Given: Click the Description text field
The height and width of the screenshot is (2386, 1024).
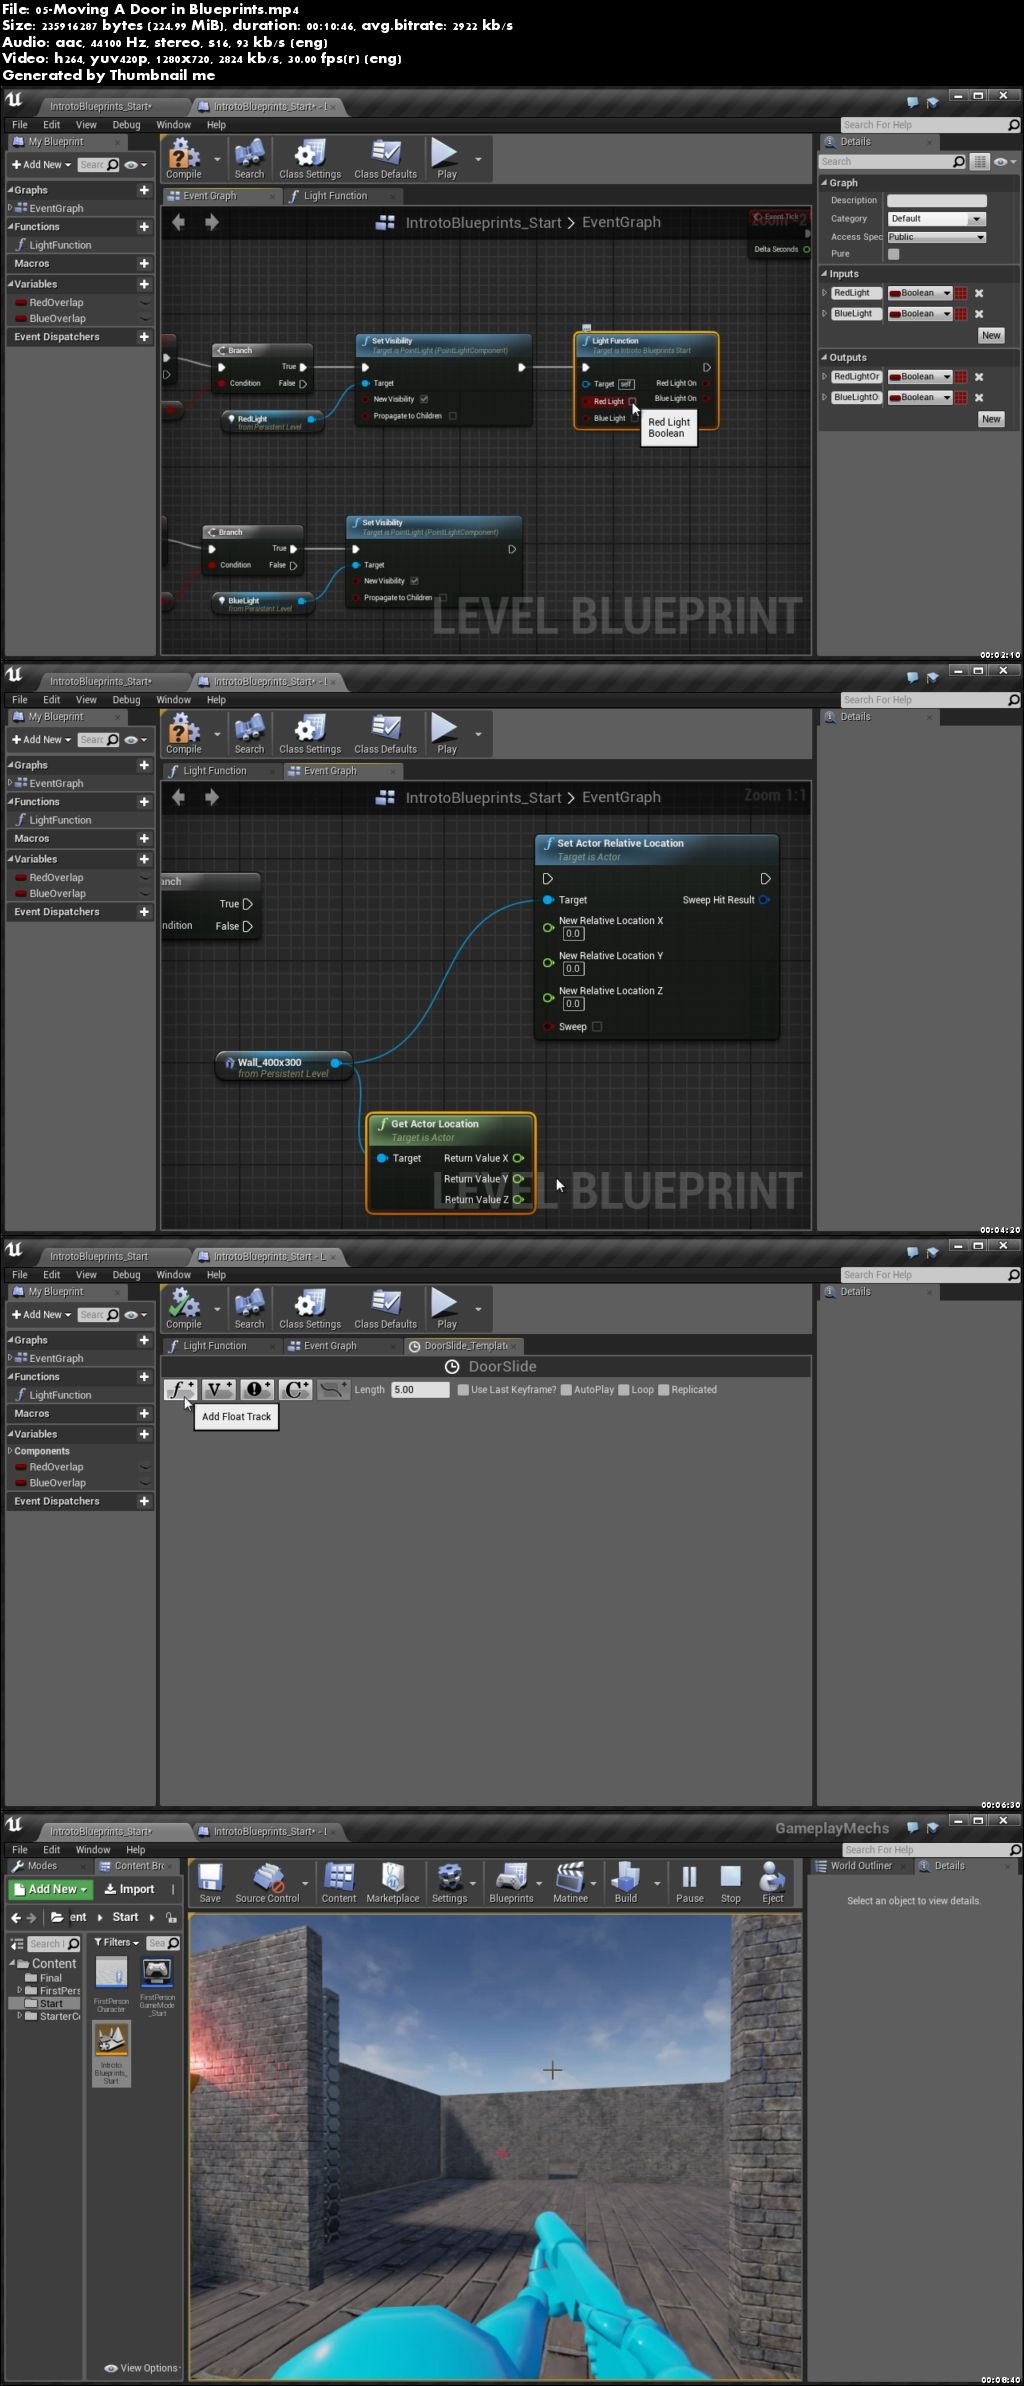Looking at the screenshot, I should point(937,201).
